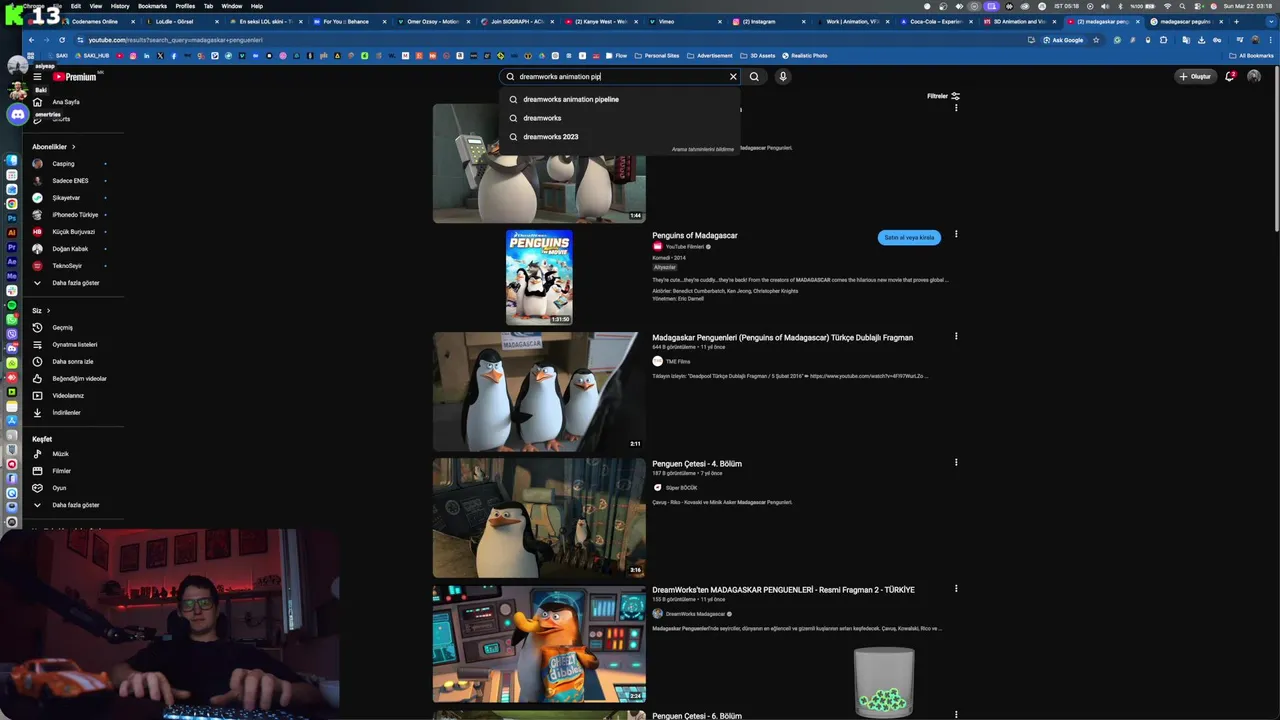Viewport: 1280px width, 720px height.
Task: Go back with browser back arrow
Action: pyautogui.click(x=31, y=40)
